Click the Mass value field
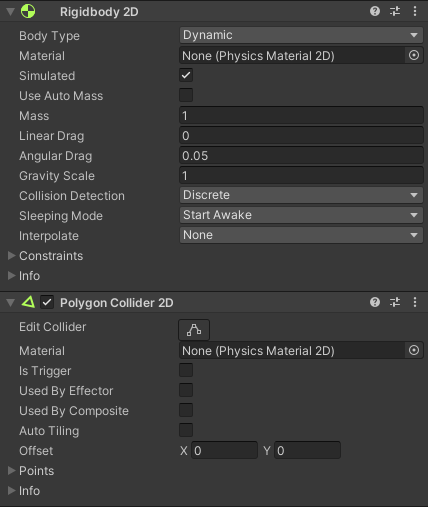Viewport: 428px width, 507px height. (x=301, y=115)
